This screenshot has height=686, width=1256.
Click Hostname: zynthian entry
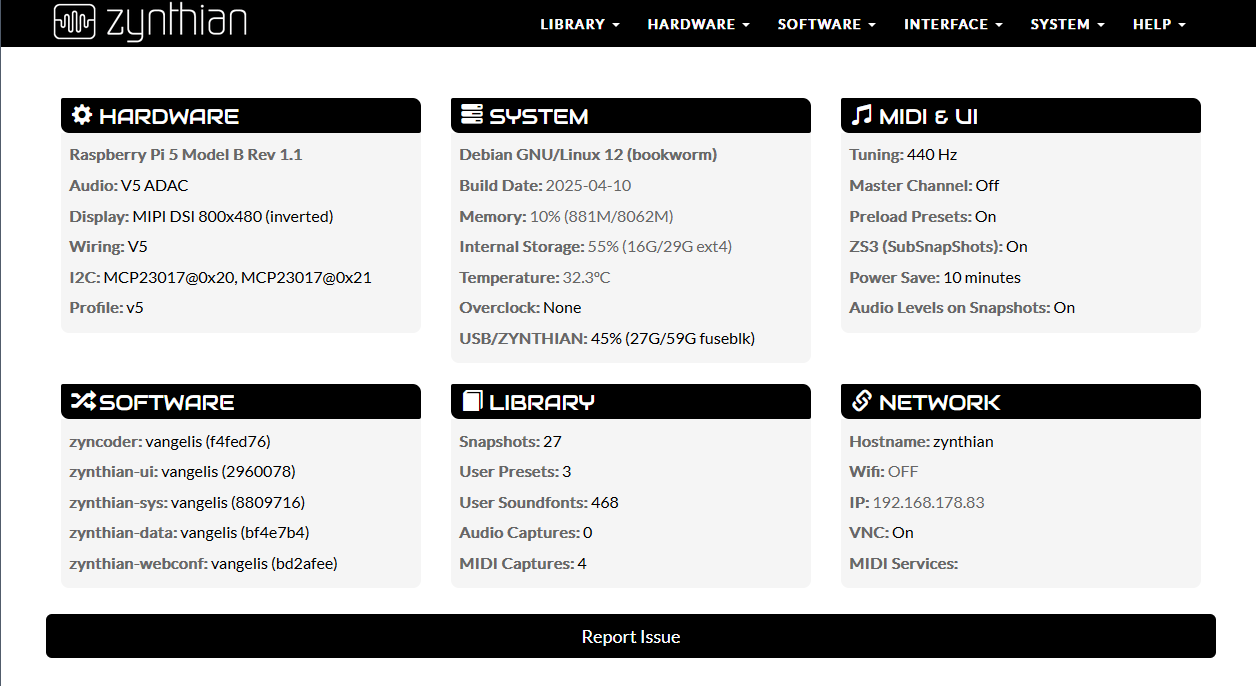[x=921, y=441]
